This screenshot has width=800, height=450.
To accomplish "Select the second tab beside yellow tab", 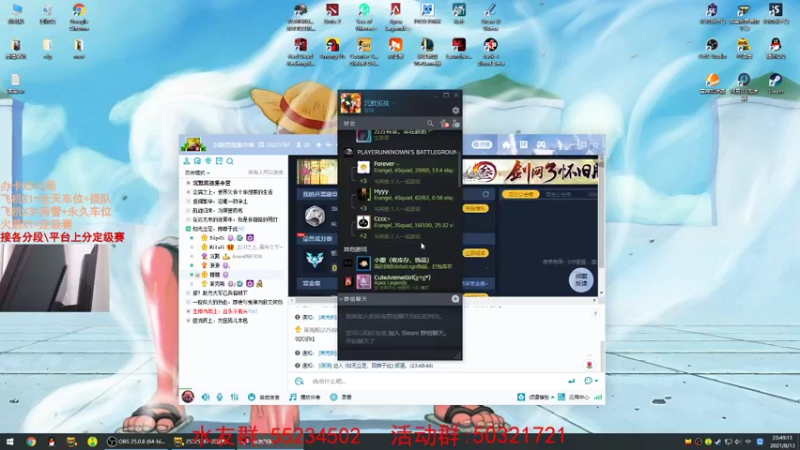I will 558,194.
